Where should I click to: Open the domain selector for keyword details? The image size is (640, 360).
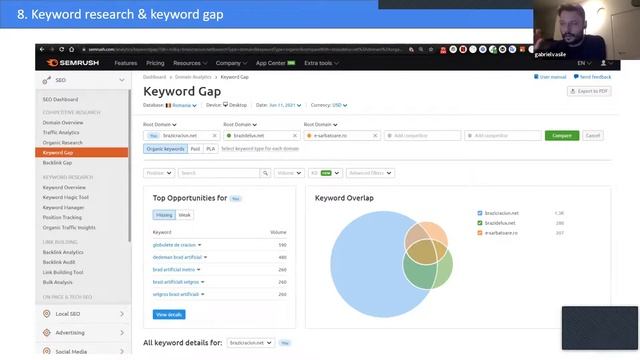[x=251, y=343]
